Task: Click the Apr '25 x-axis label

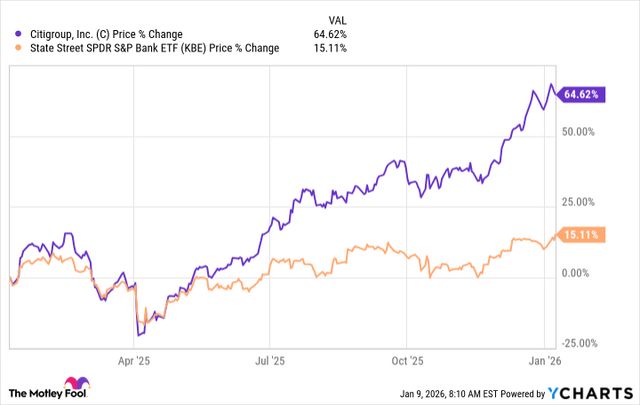Action: pos(136,357)
